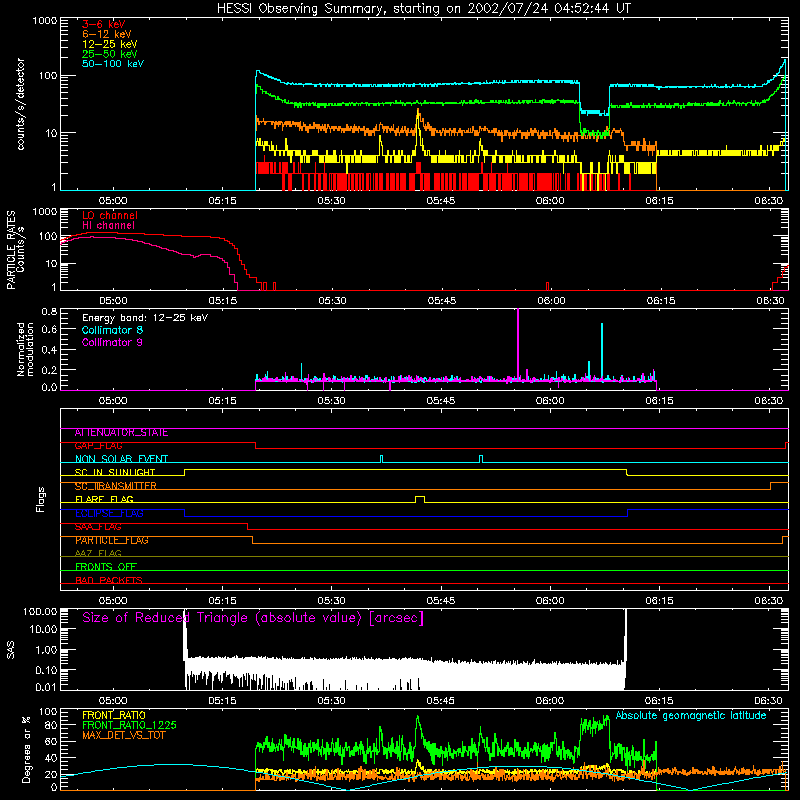Select the PARTICLE_FLAG label

pyautogui.click(x=112, y=540)
